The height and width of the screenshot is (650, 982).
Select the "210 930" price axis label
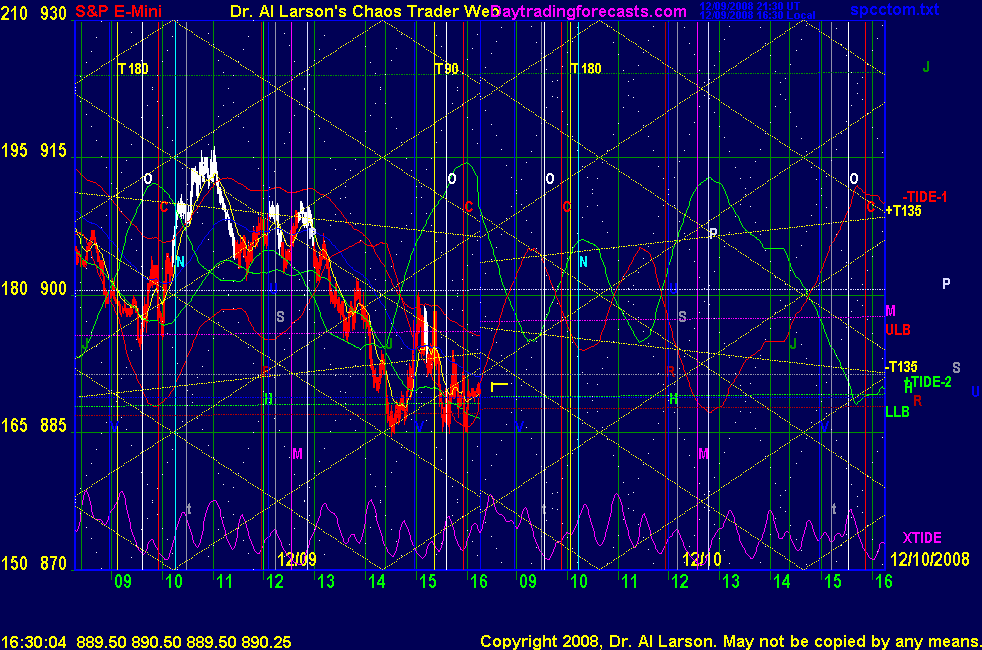click(33, 13)
